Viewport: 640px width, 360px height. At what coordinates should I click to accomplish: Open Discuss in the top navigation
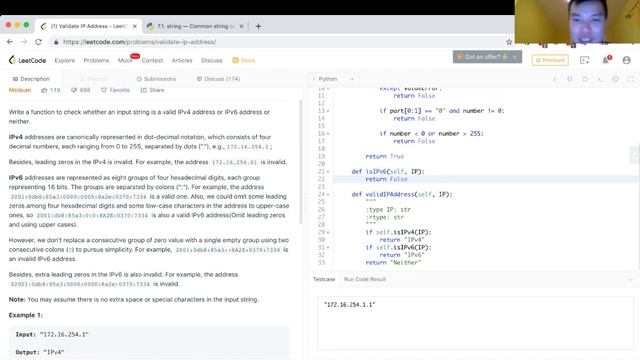coord(212,60)
